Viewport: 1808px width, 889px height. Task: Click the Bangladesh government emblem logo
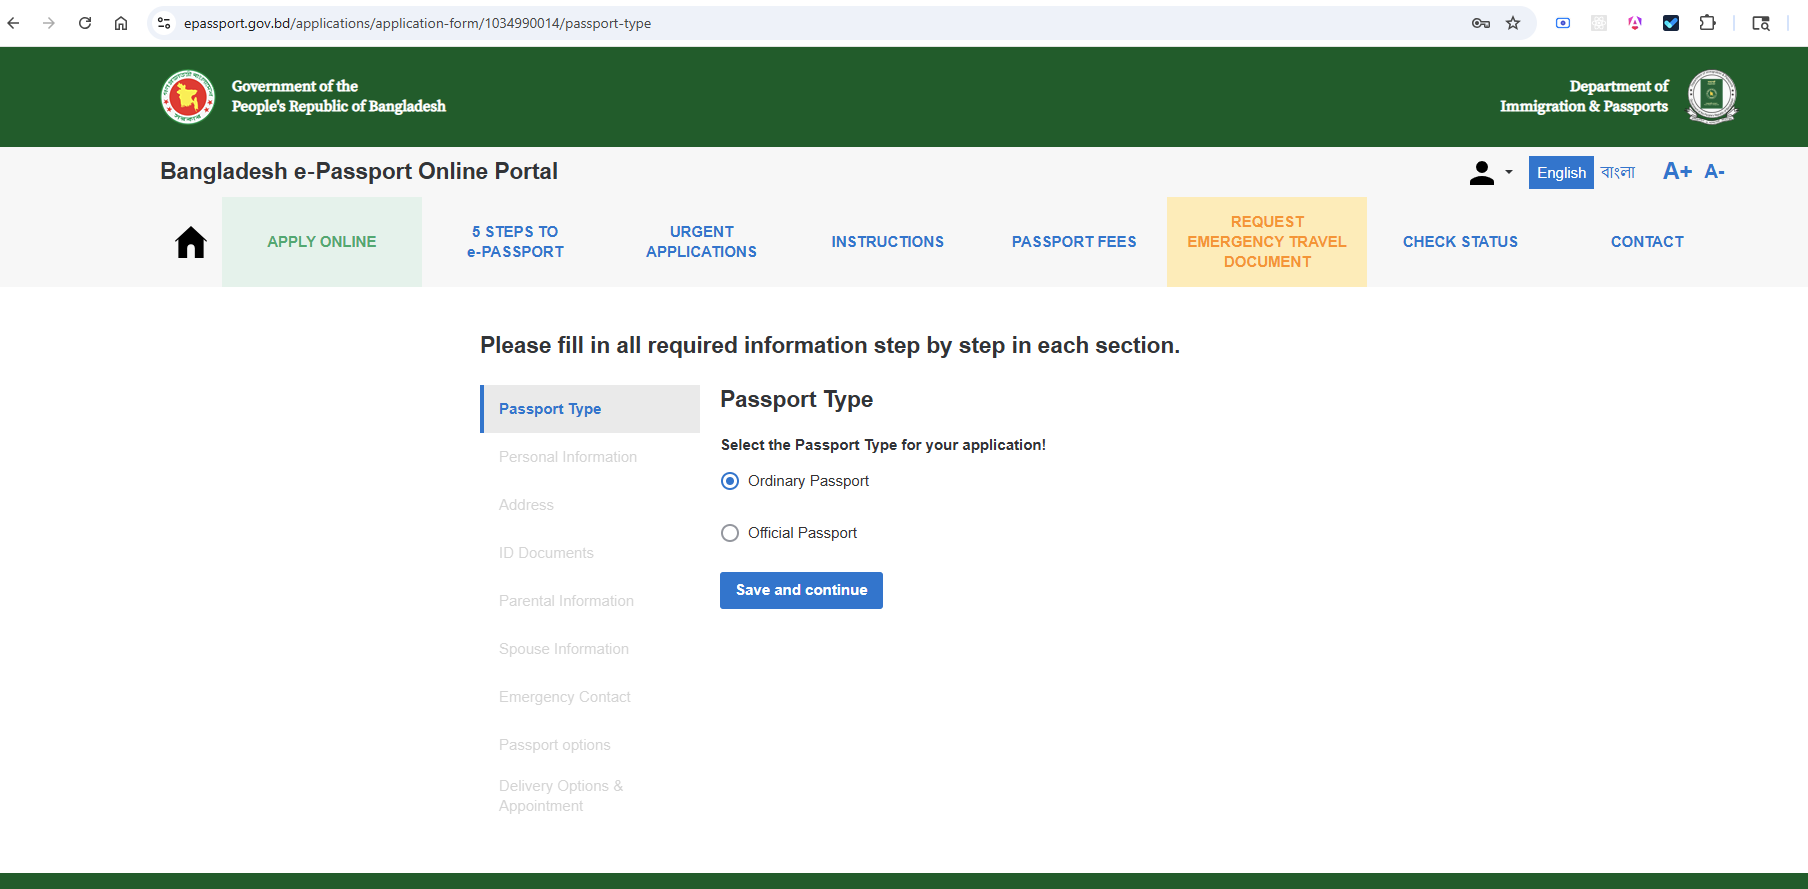point(188,97)
